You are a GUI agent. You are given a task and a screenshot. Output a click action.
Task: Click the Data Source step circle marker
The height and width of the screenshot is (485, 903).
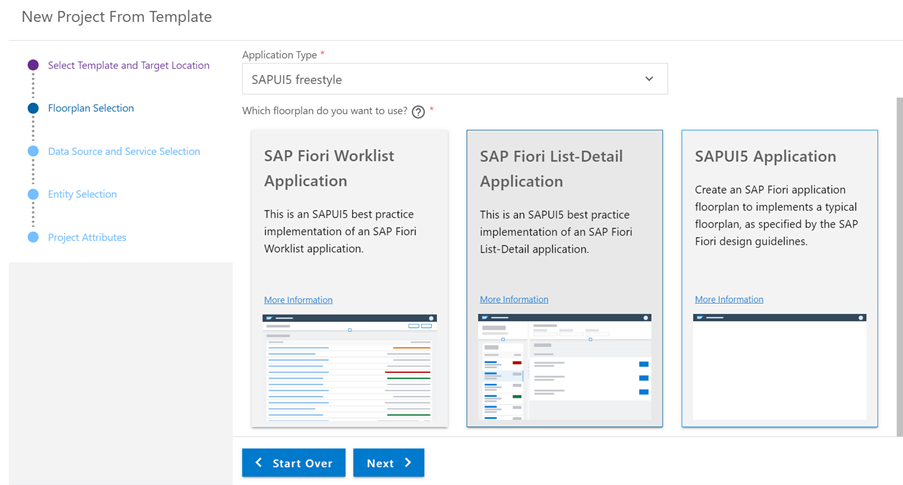tap(33, 151)
